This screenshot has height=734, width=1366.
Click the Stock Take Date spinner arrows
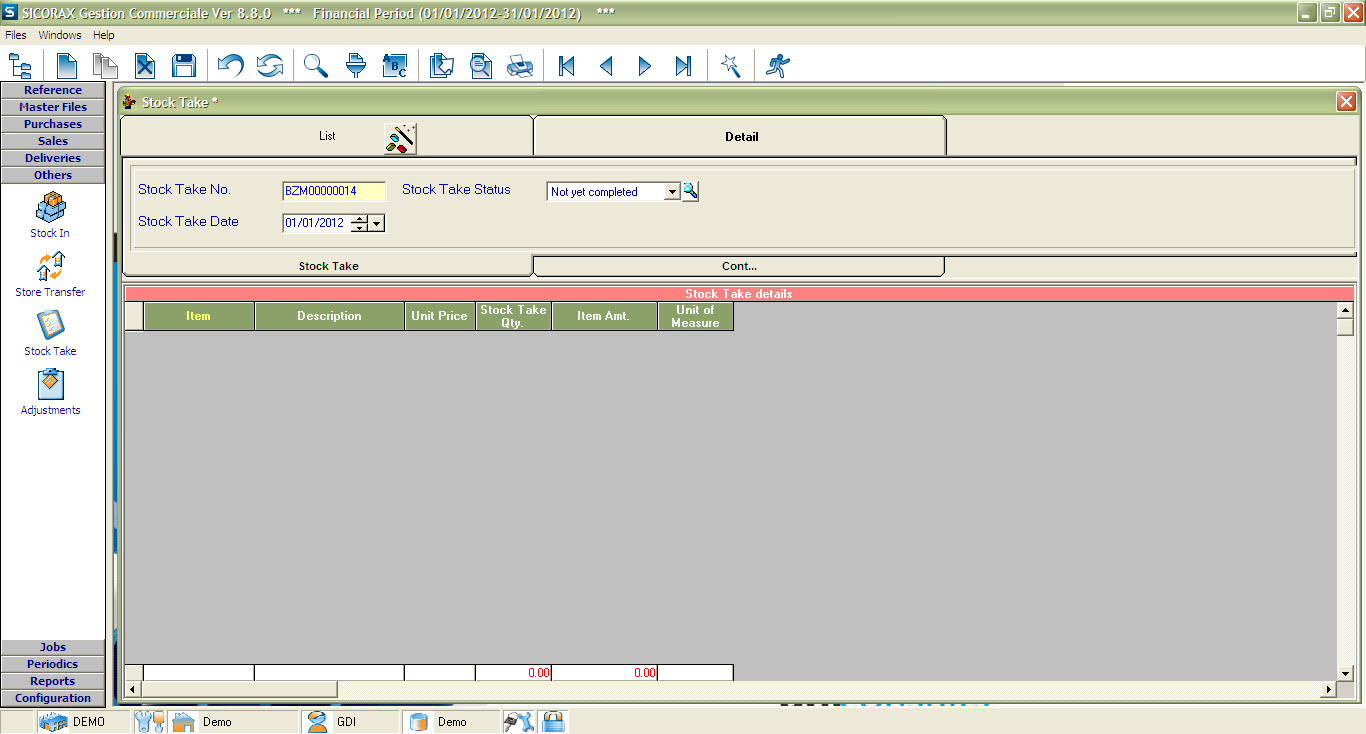point(360,224)
